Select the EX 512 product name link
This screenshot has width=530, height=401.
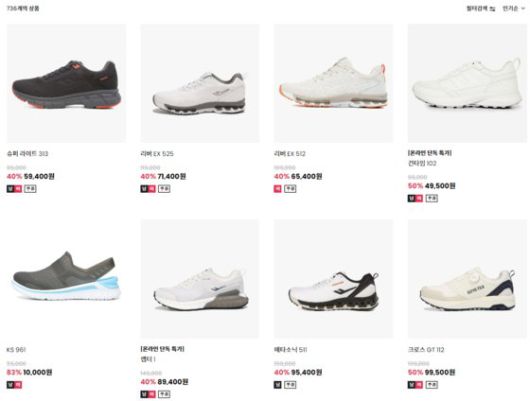coord(289,154)
